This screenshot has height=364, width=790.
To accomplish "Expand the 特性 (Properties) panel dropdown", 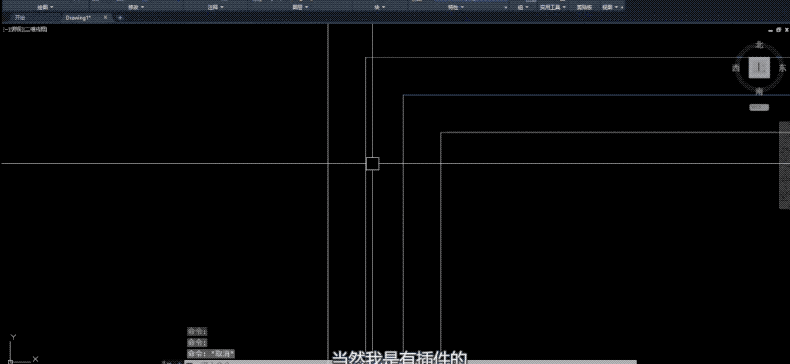I will [456, 7].
